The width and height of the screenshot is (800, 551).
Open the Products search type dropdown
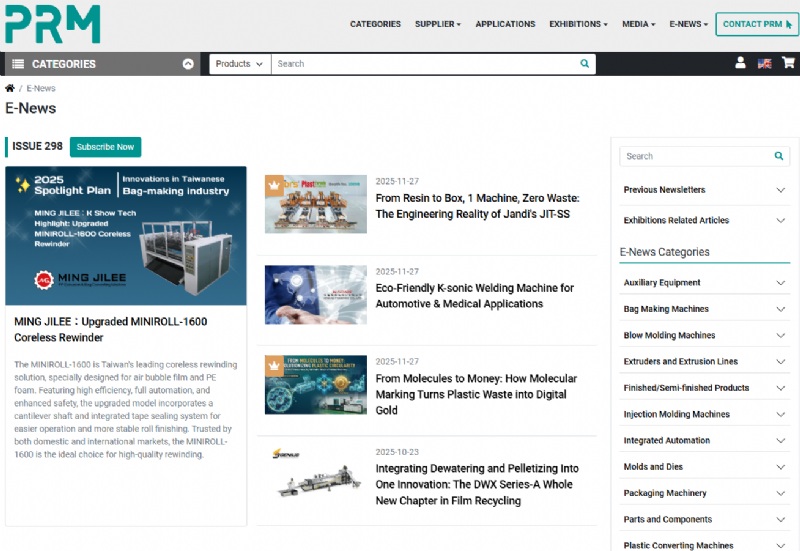[x=239, y=64]
